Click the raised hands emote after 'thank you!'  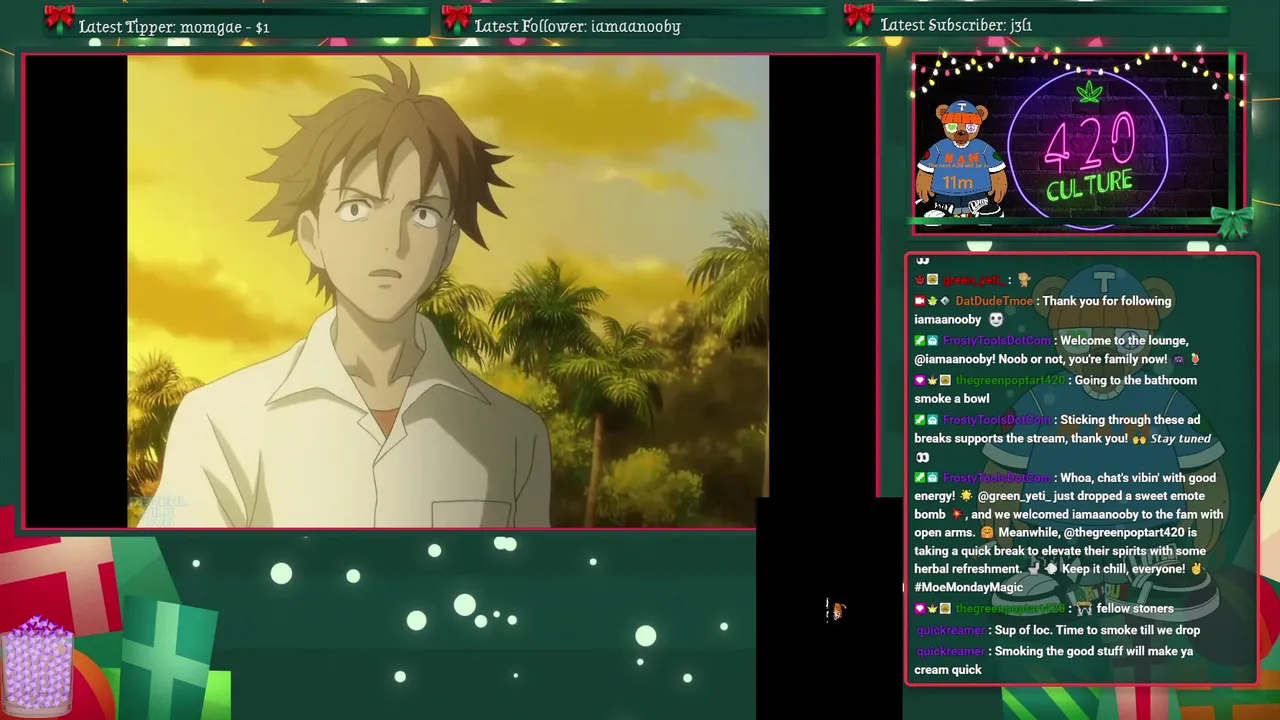coord(1139,439)
